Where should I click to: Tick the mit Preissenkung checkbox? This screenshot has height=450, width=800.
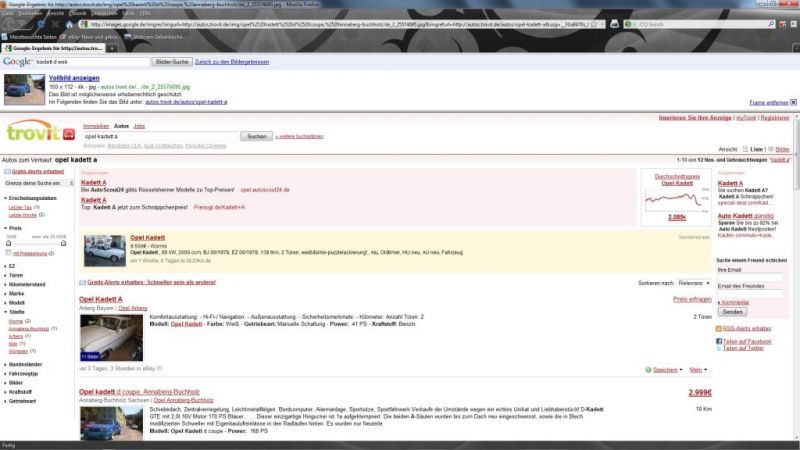[x=8, y=253]
